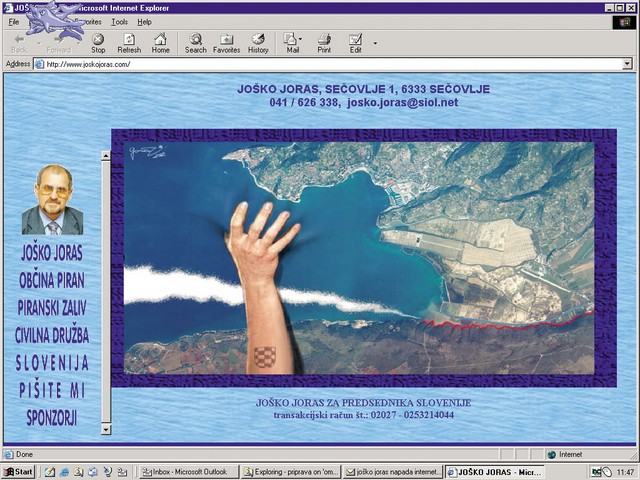Click the Stop toolbar button
The width and height of the screenshot is (640, 480).
[x=98, y=44]
